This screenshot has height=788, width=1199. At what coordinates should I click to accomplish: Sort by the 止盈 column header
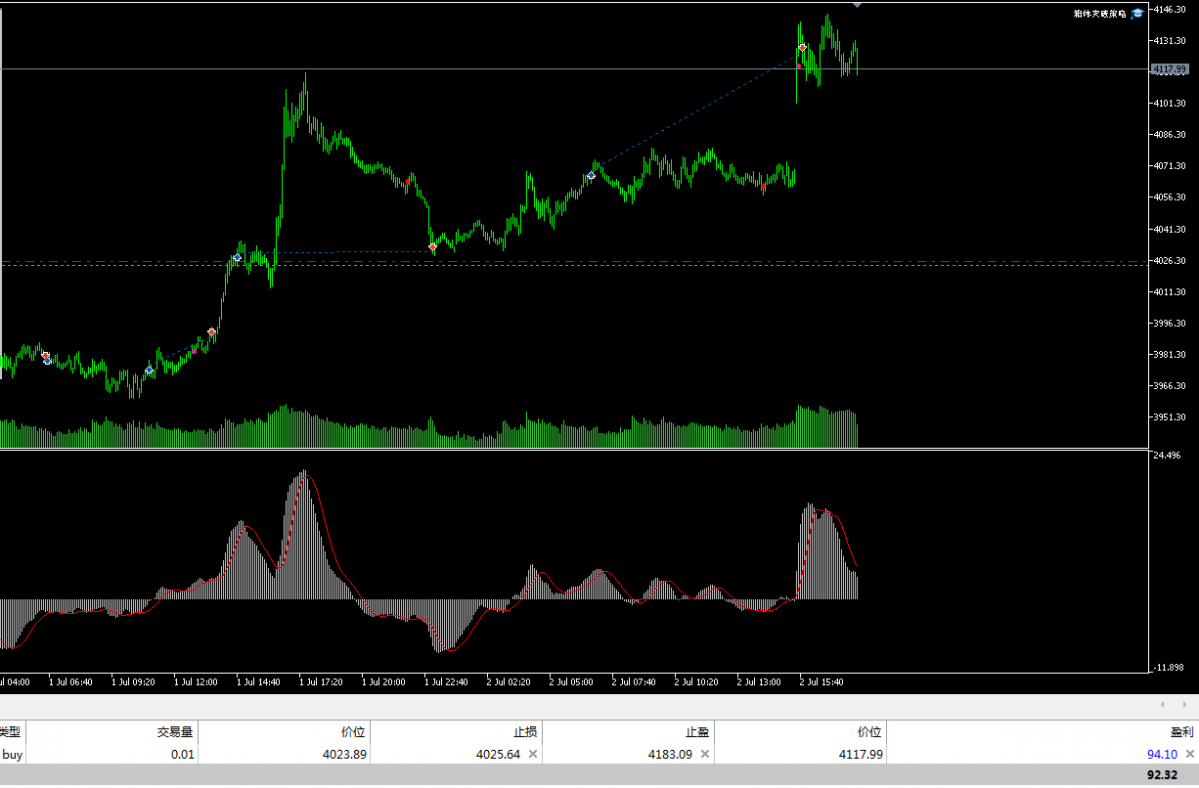tap(697, 732)
